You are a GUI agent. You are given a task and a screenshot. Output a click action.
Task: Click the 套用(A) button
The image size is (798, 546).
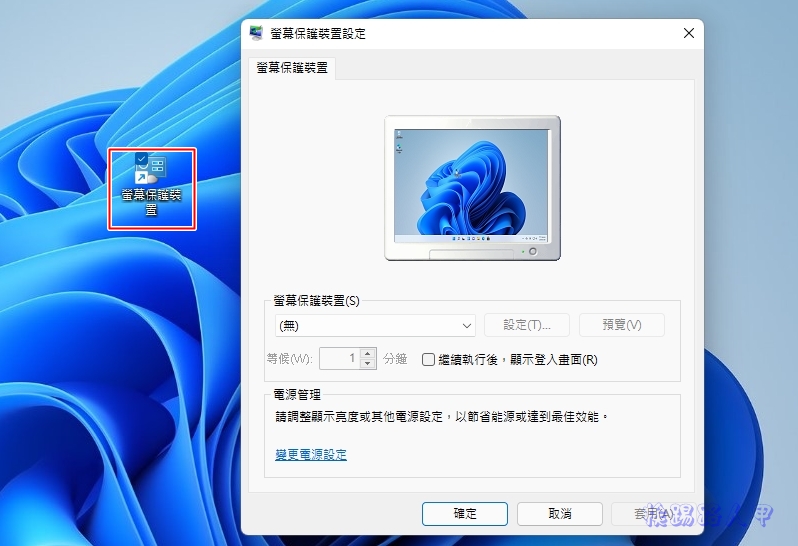[654, 514]
